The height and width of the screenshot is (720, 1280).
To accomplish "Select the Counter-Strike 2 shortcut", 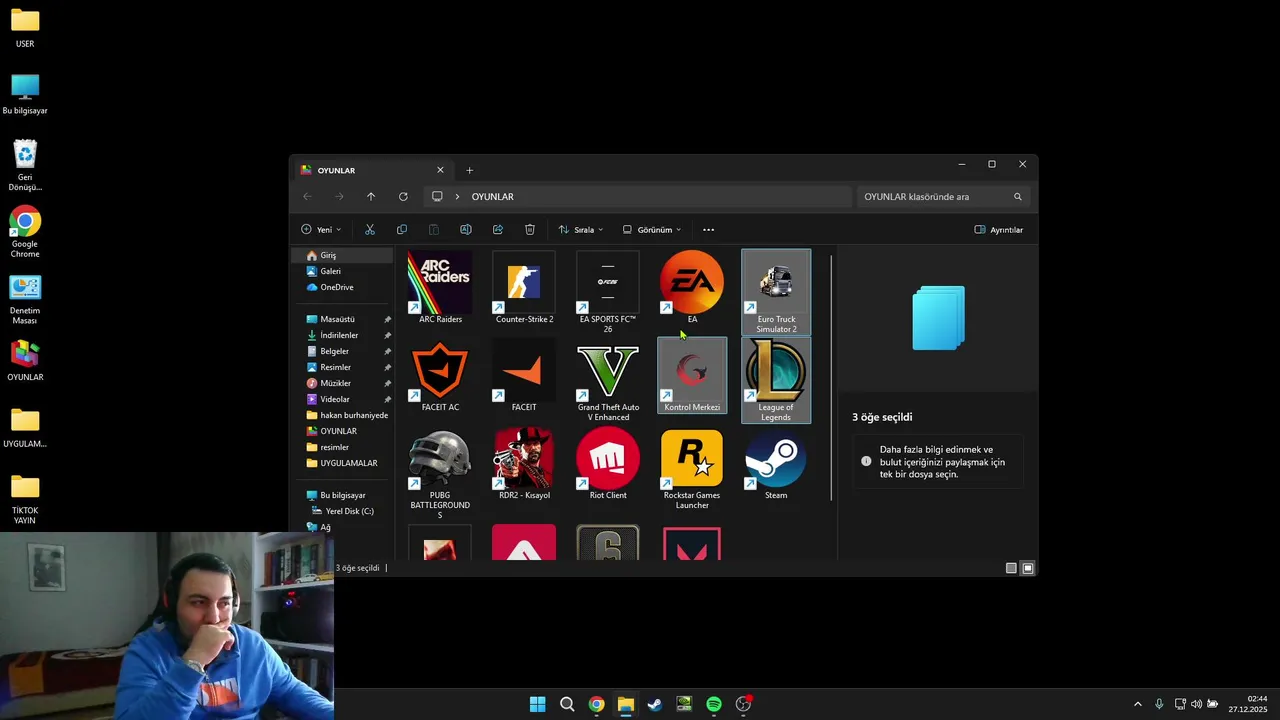I will click(x=524, y=288).
